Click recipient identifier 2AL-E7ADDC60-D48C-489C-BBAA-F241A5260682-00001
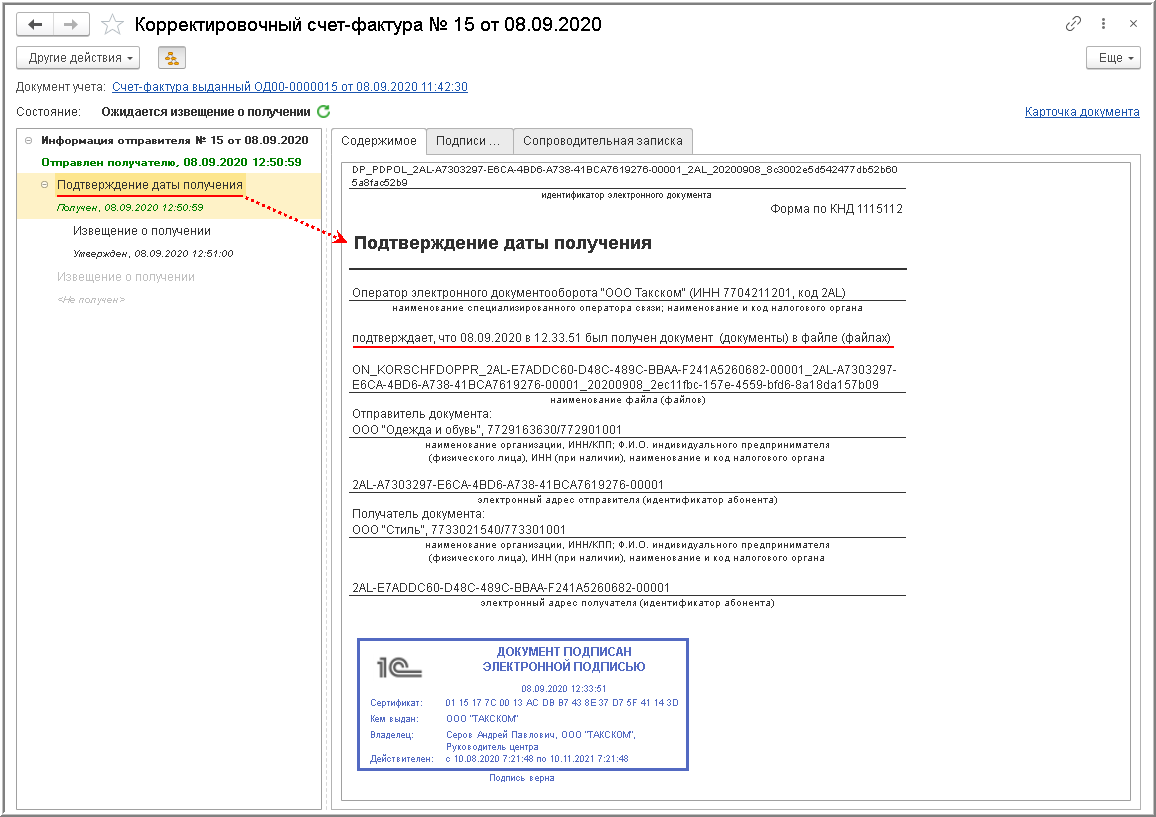Image resolution: width=1156 pixels, height=817 pixels. click(x=510, y=588)
